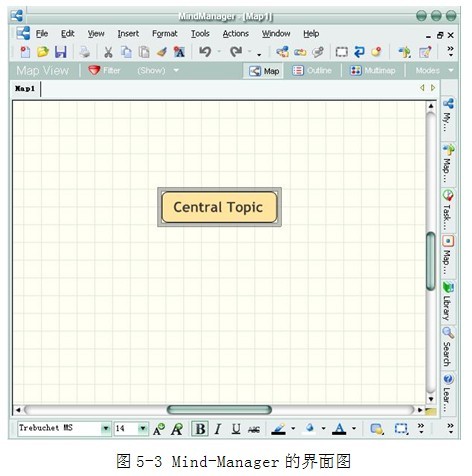Click the Save floppy disk icon
The image size is (472, 476).
[61, 52]
